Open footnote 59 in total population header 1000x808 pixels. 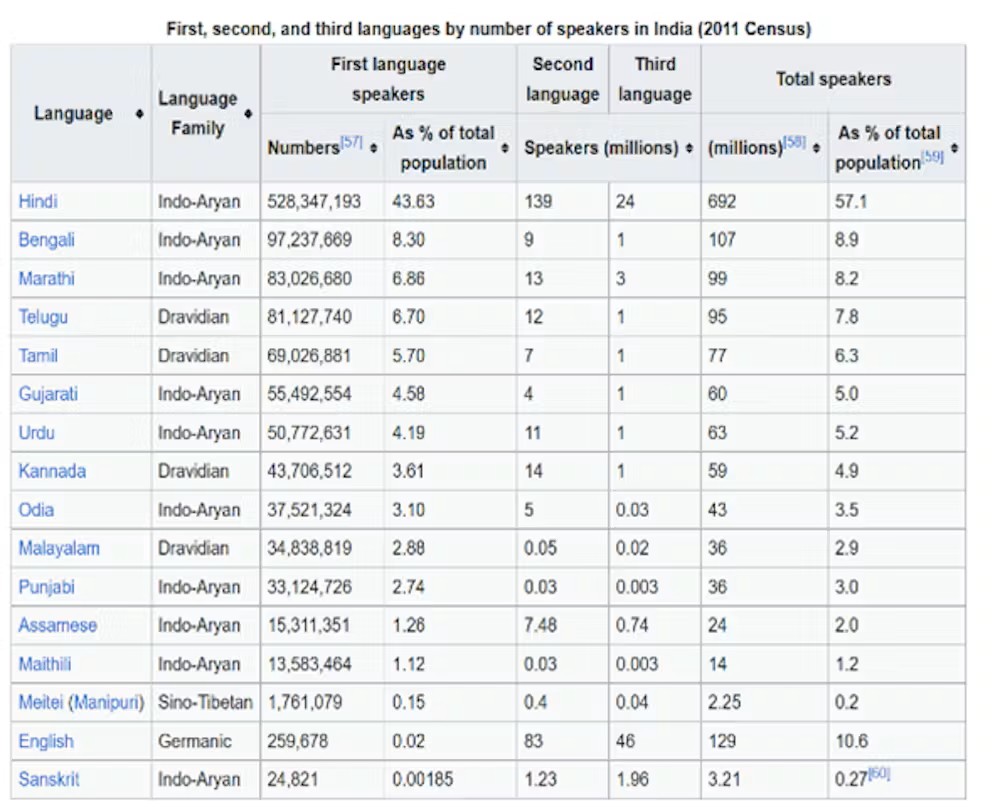pos(932,157)
